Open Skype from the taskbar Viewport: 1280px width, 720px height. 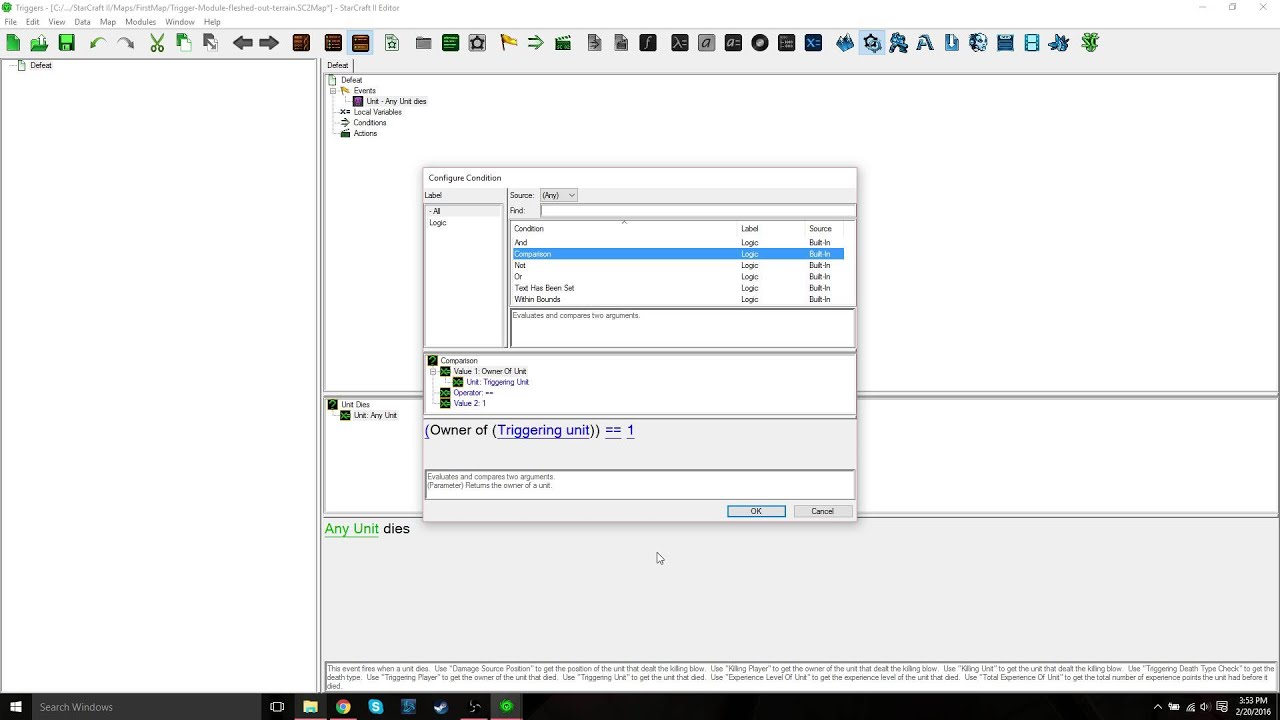(376, 707)
